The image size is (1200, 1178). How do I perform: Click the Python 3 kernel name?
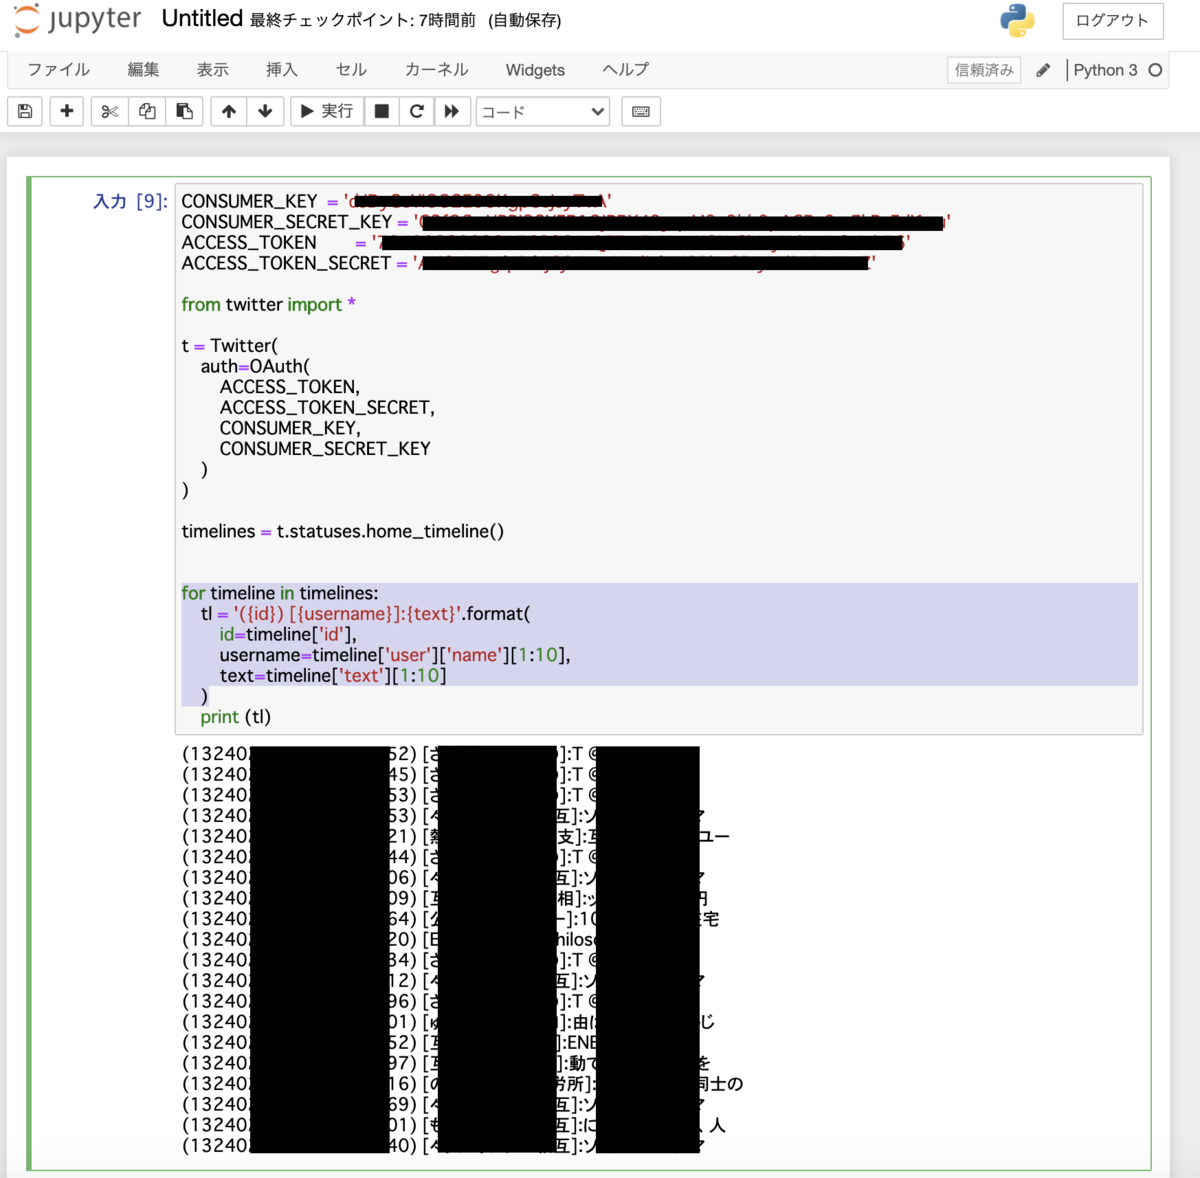1105,70
